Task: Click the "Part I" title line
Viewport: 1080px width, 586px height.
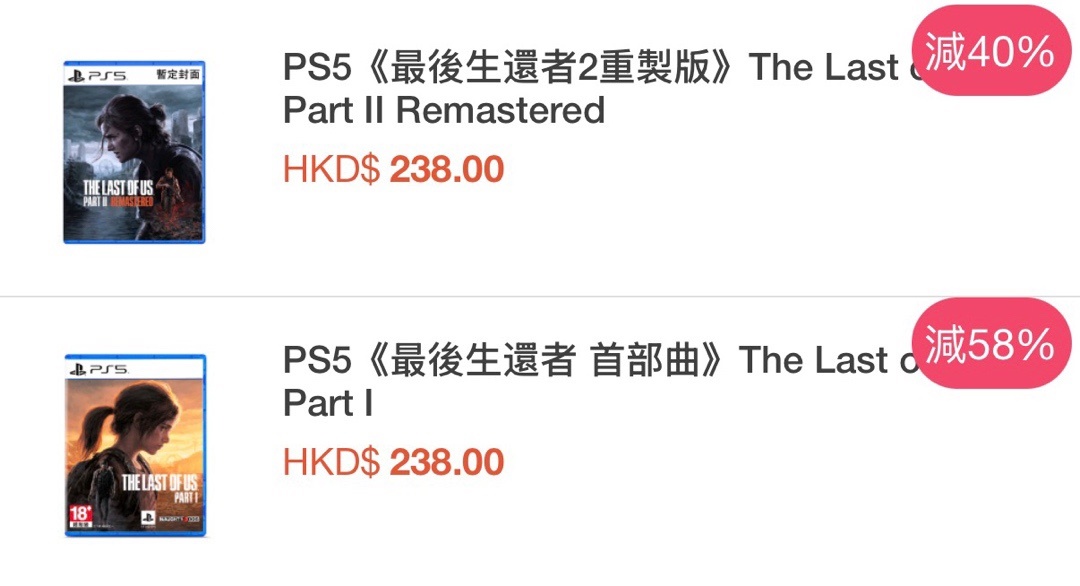Action: (328, 402)
